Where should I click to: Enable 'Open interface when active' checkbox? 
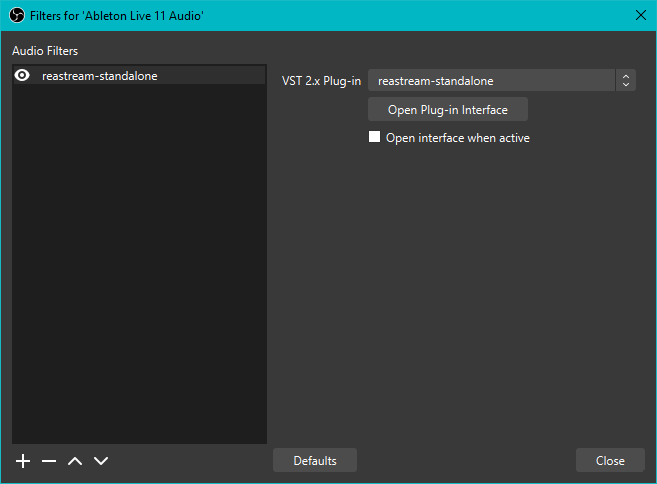pyautogui.click(x=375, y=138)
